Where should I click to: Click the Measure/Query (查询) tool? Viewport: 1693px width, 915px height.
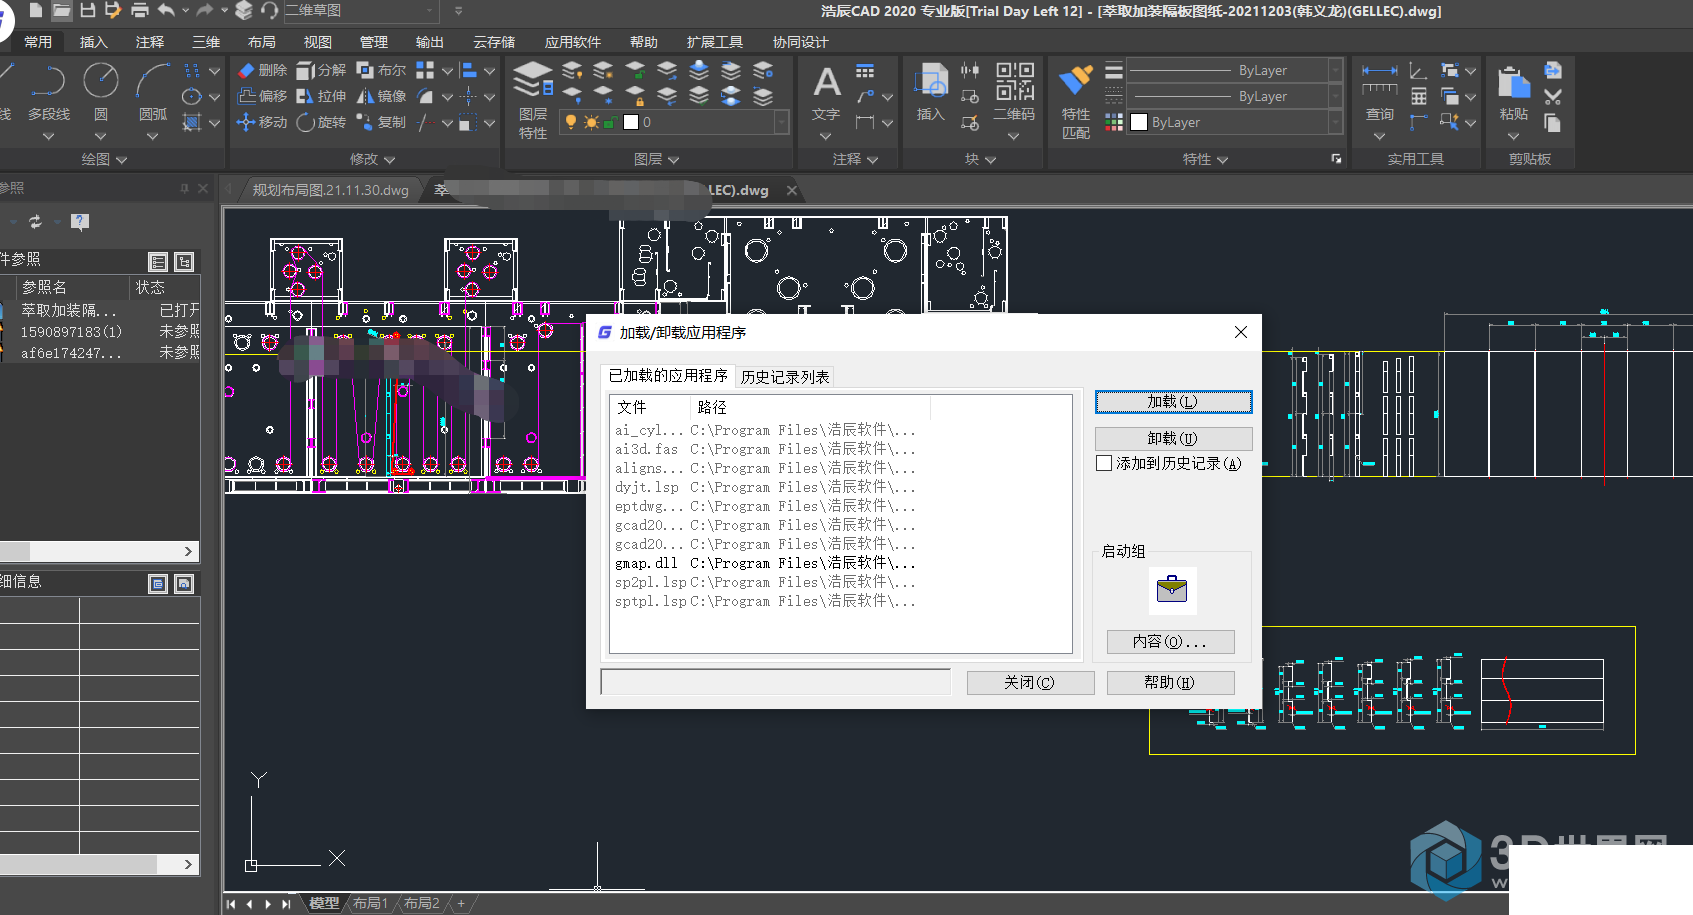(x=1380, y=95)
